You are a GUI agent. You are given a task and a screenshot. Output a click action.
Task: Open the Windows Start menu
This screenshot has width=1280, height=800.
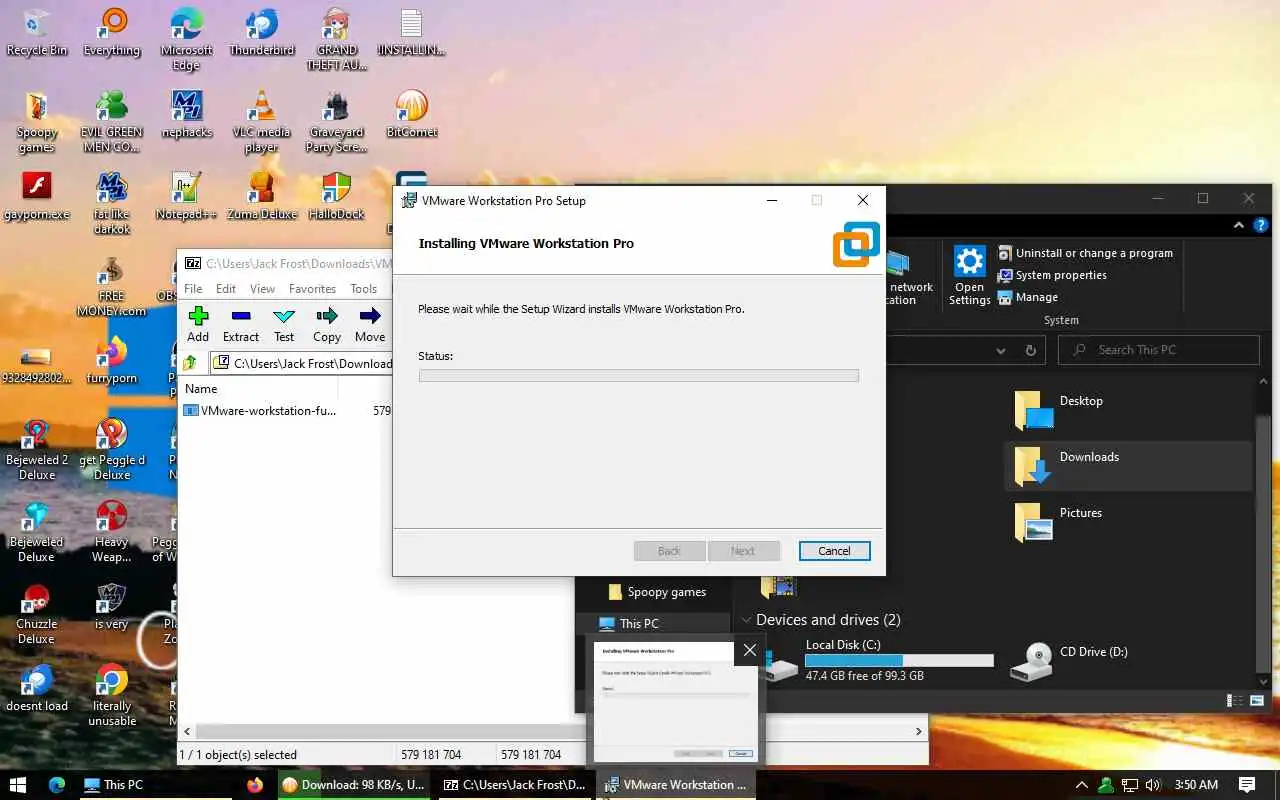pos(19,785)
